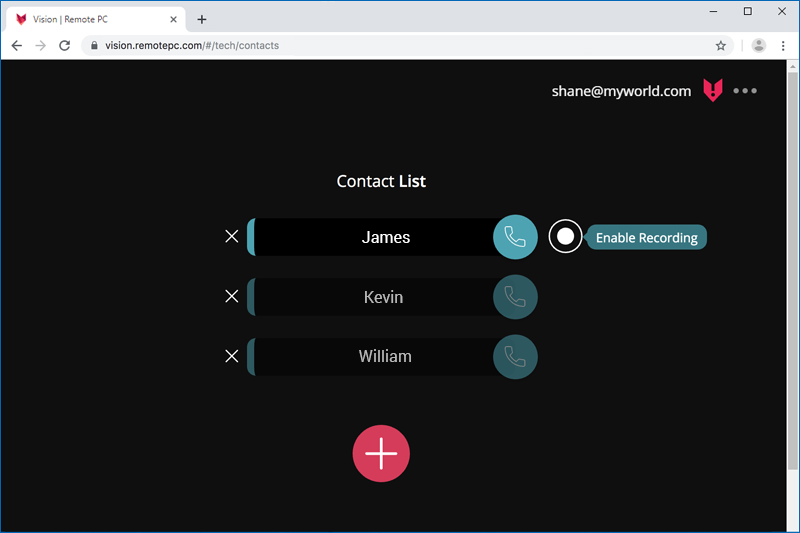Go back in browser history
Image resolution: width=800 pixels, height=533 pixels.
[x=17, y=45]
